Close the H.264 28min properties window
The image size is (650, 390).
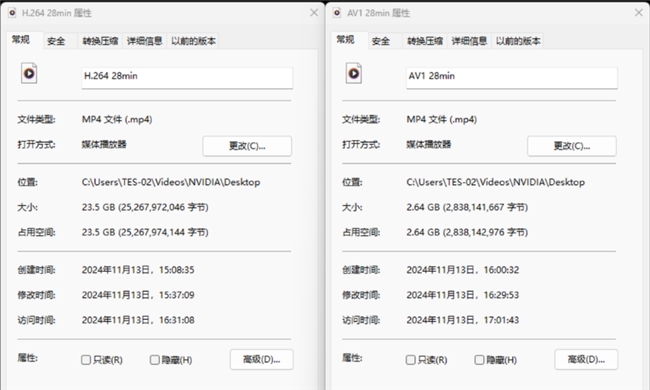pyautogui.click(x=314, y=13)
